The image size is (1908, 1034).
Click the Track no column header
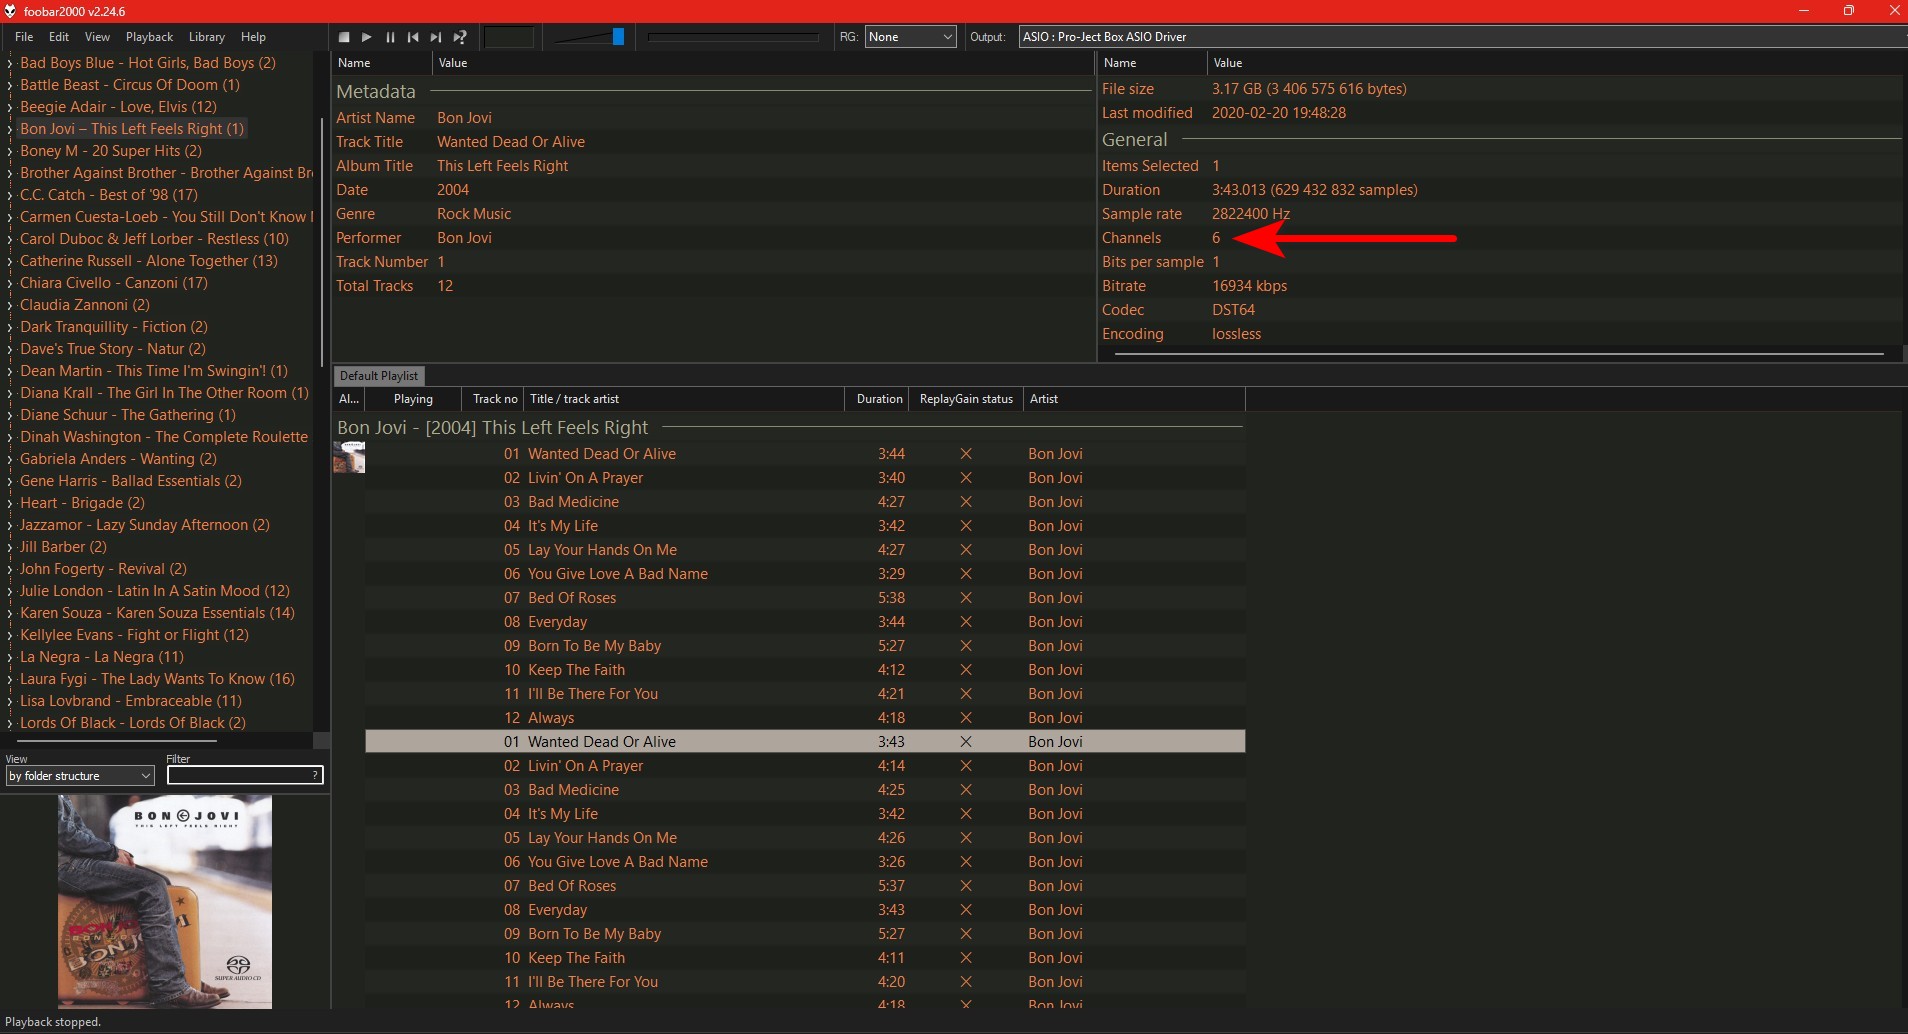(495, 399)
